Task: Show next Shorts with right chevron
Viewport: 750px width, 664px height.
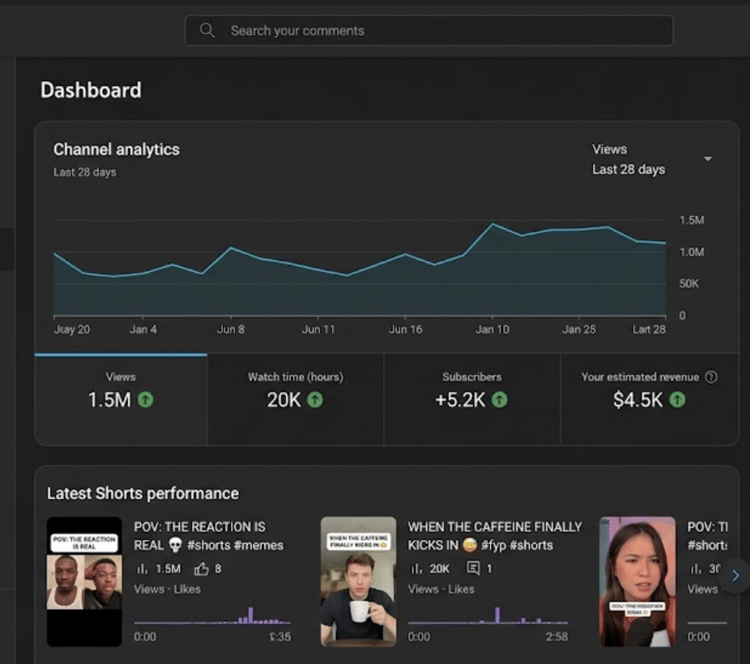Action: pyautogui.click(x=736, y=575)
